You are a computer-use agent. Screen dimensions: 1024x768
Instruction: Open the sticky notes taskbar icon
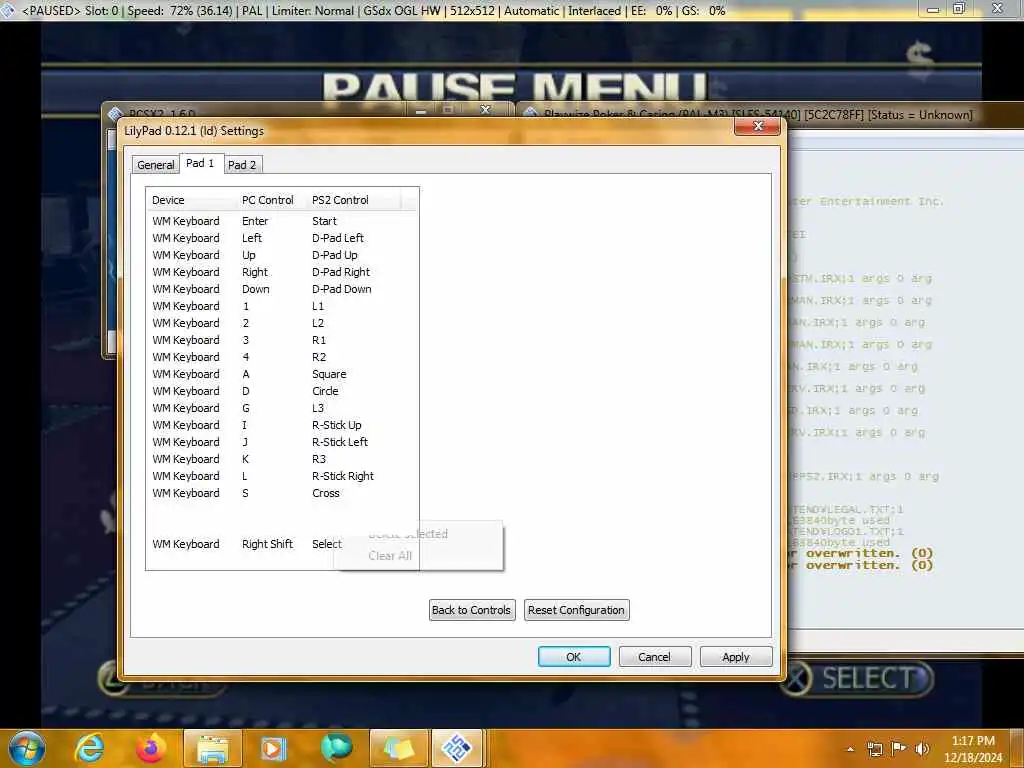coord(398,748)
